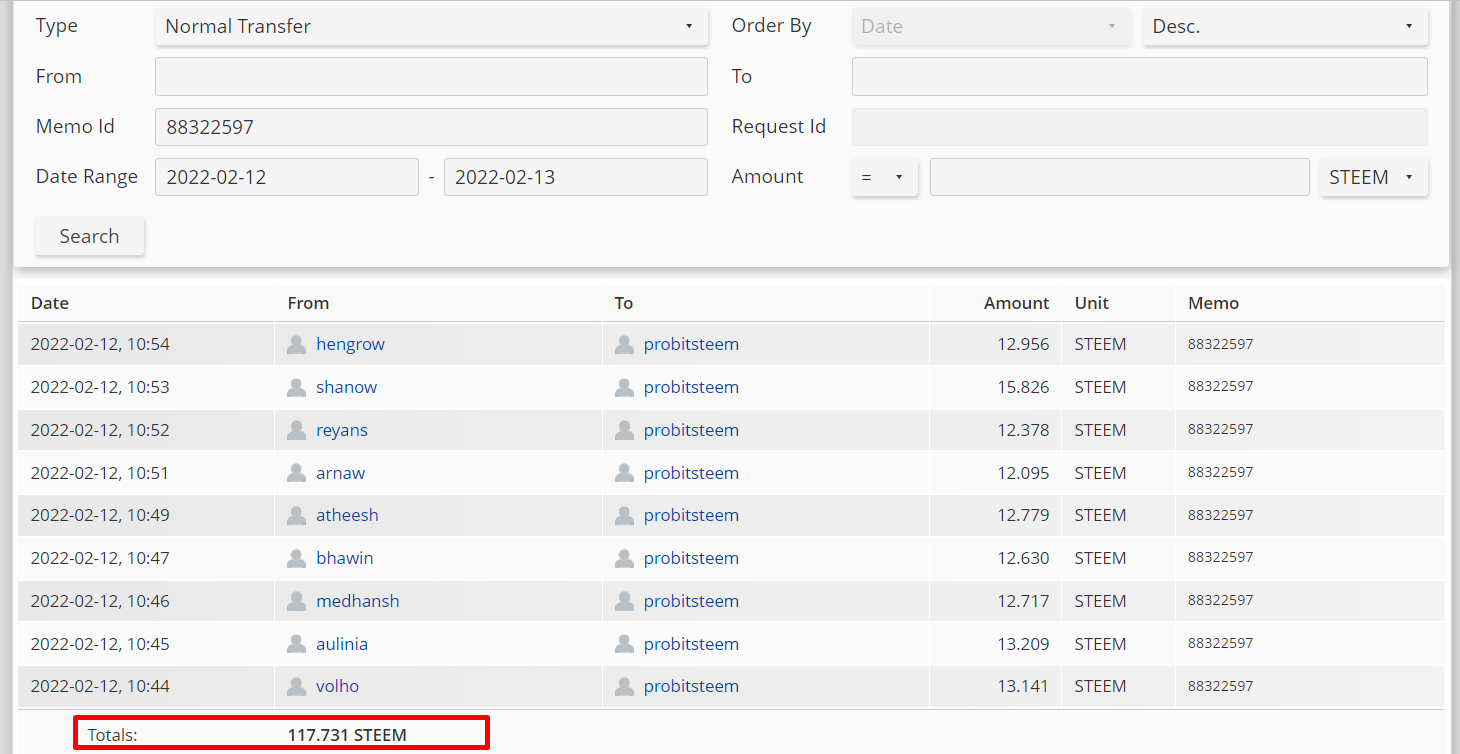
Task: Click the avatar icon beside hengrow
Action: [x=296, y=344]
